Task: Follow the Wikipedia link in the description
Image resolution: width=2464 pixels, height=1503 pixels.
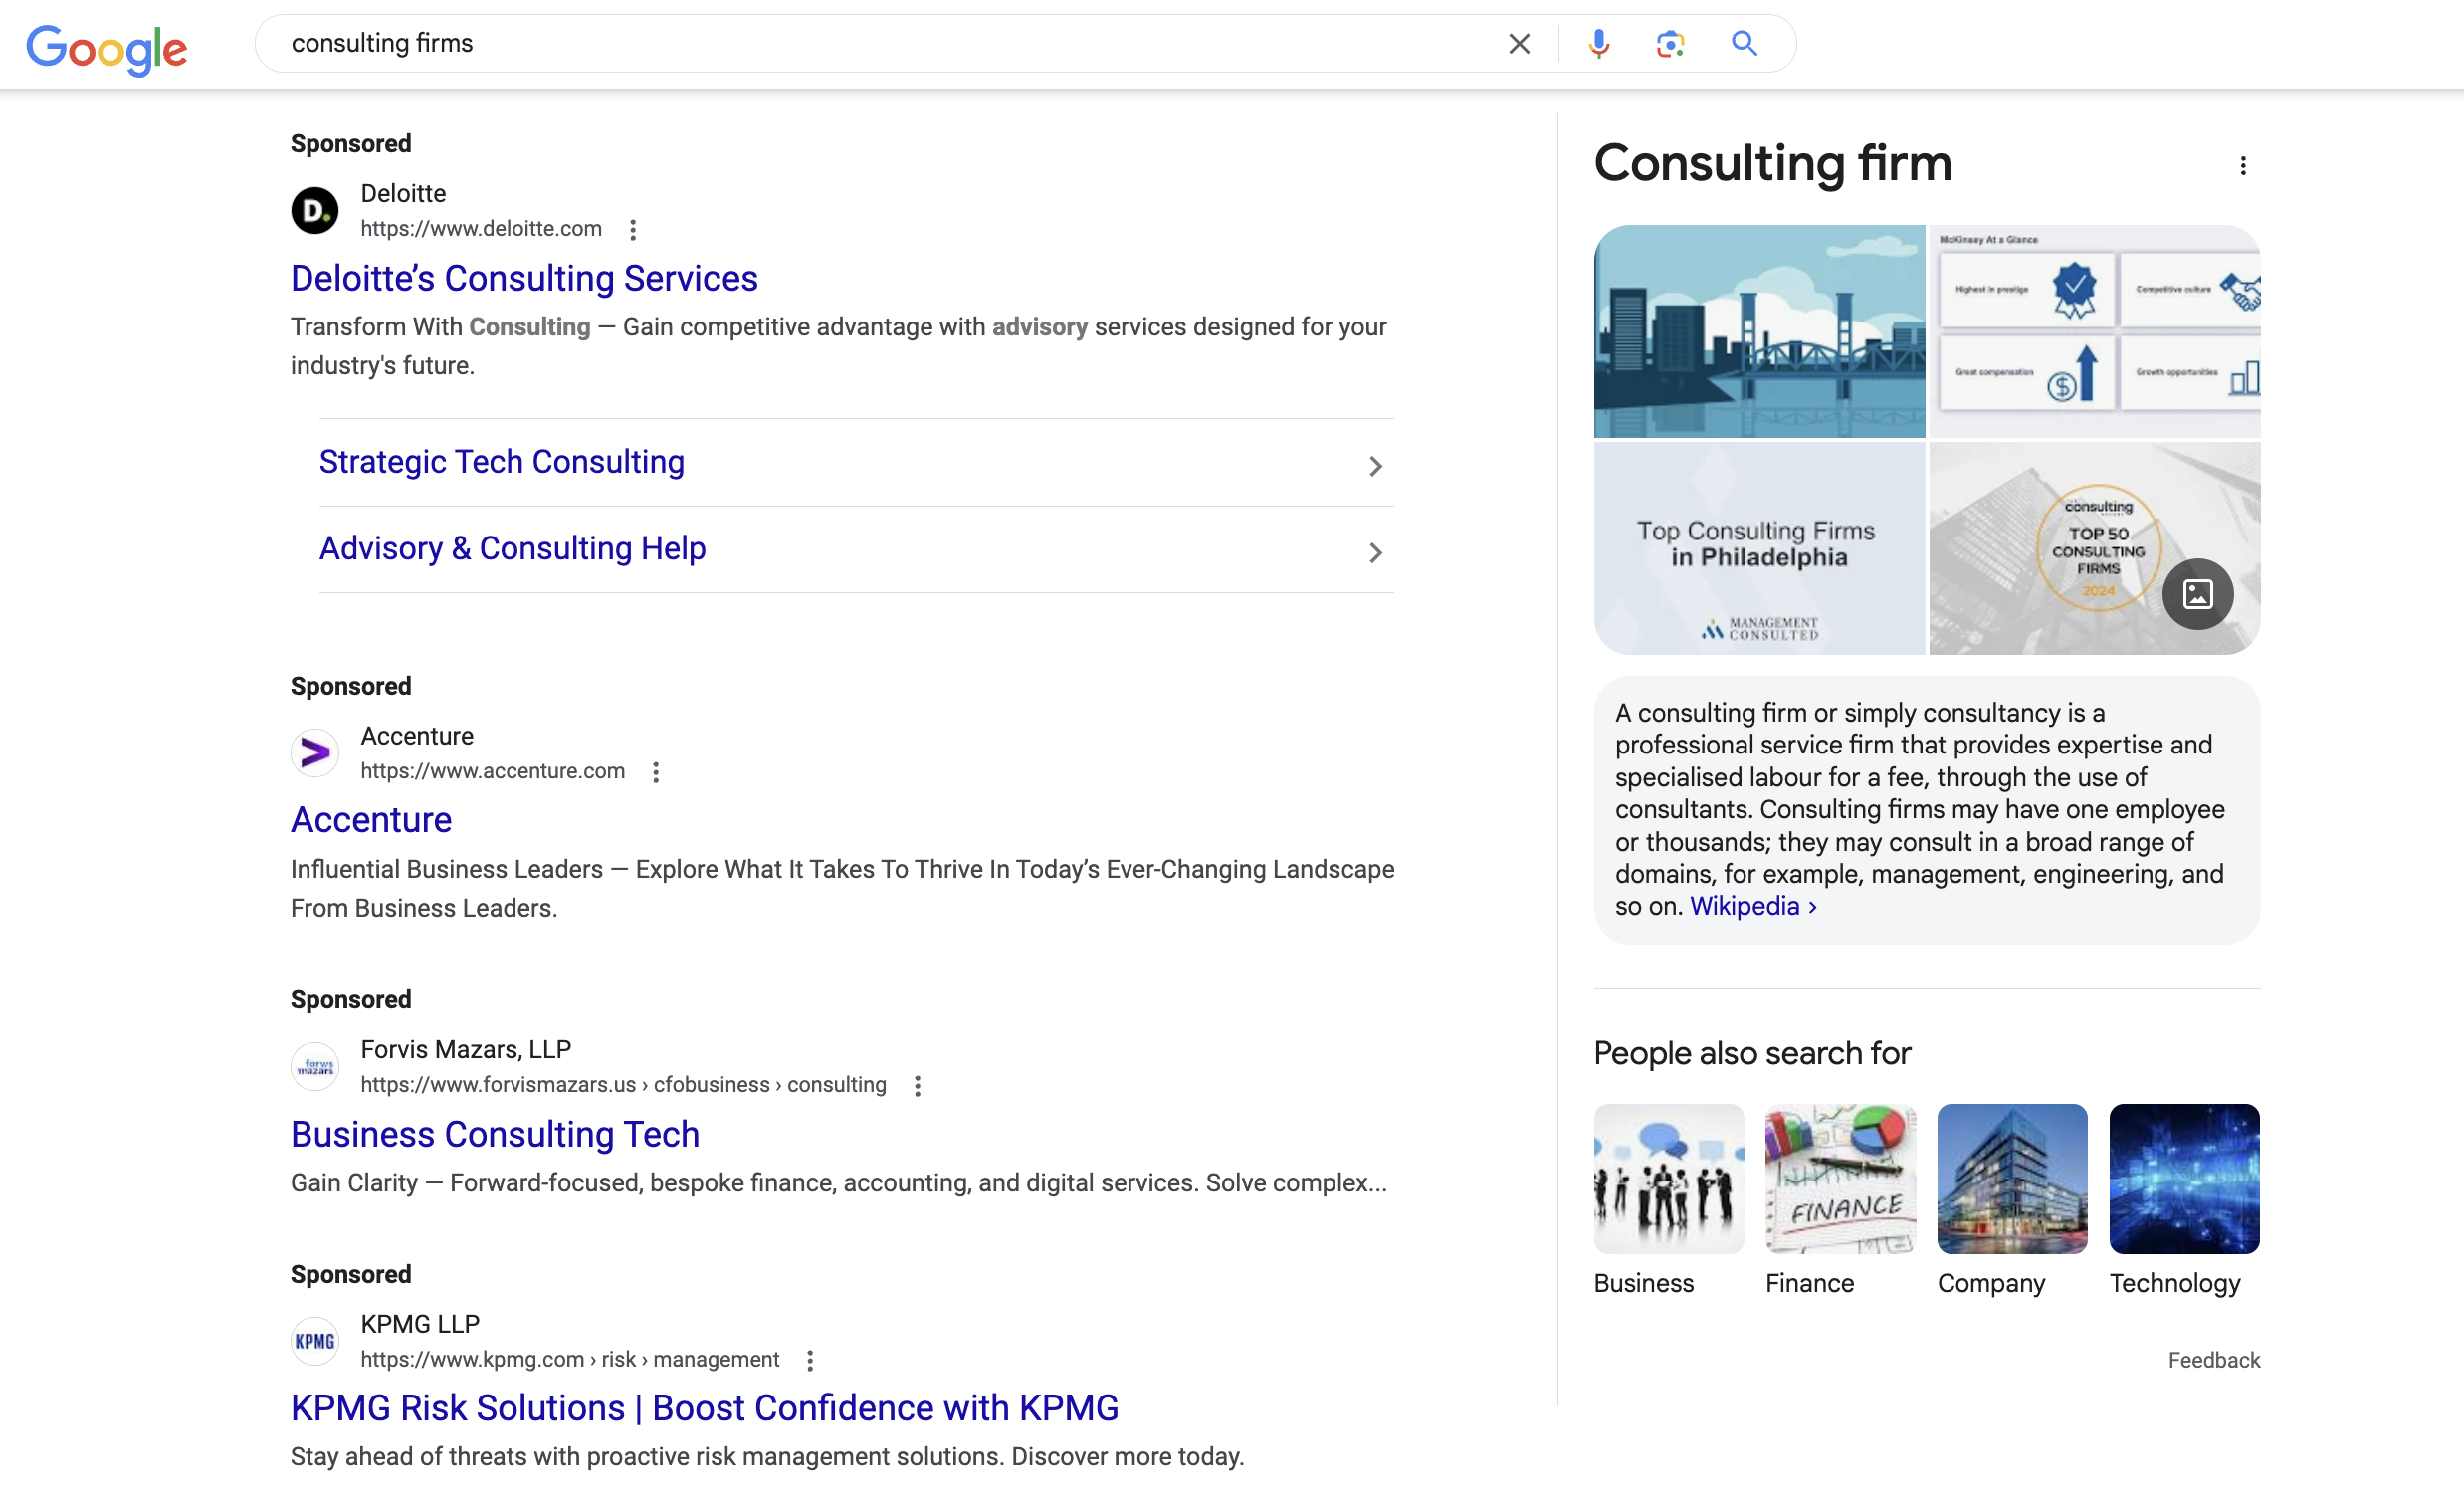Action: [x=1753, y=906]
